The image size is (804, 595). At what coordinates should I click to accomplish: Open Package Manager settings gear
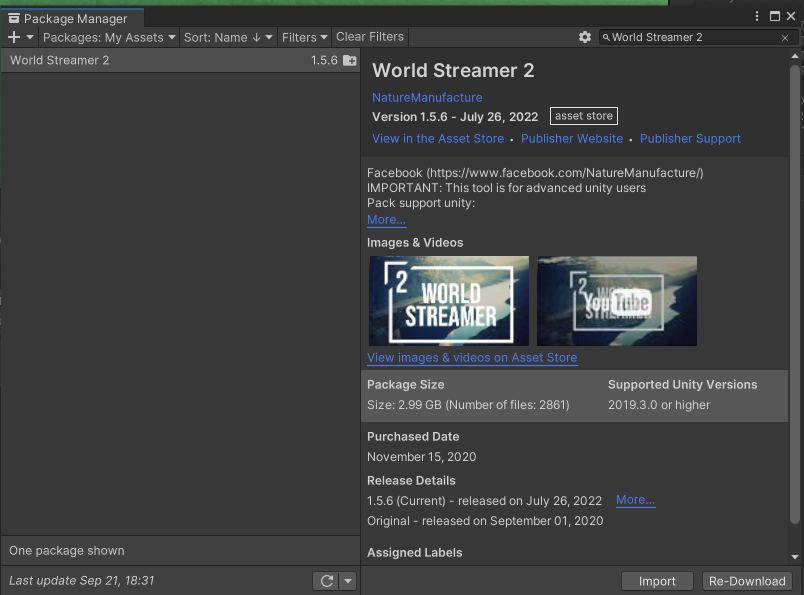point(585,37)
